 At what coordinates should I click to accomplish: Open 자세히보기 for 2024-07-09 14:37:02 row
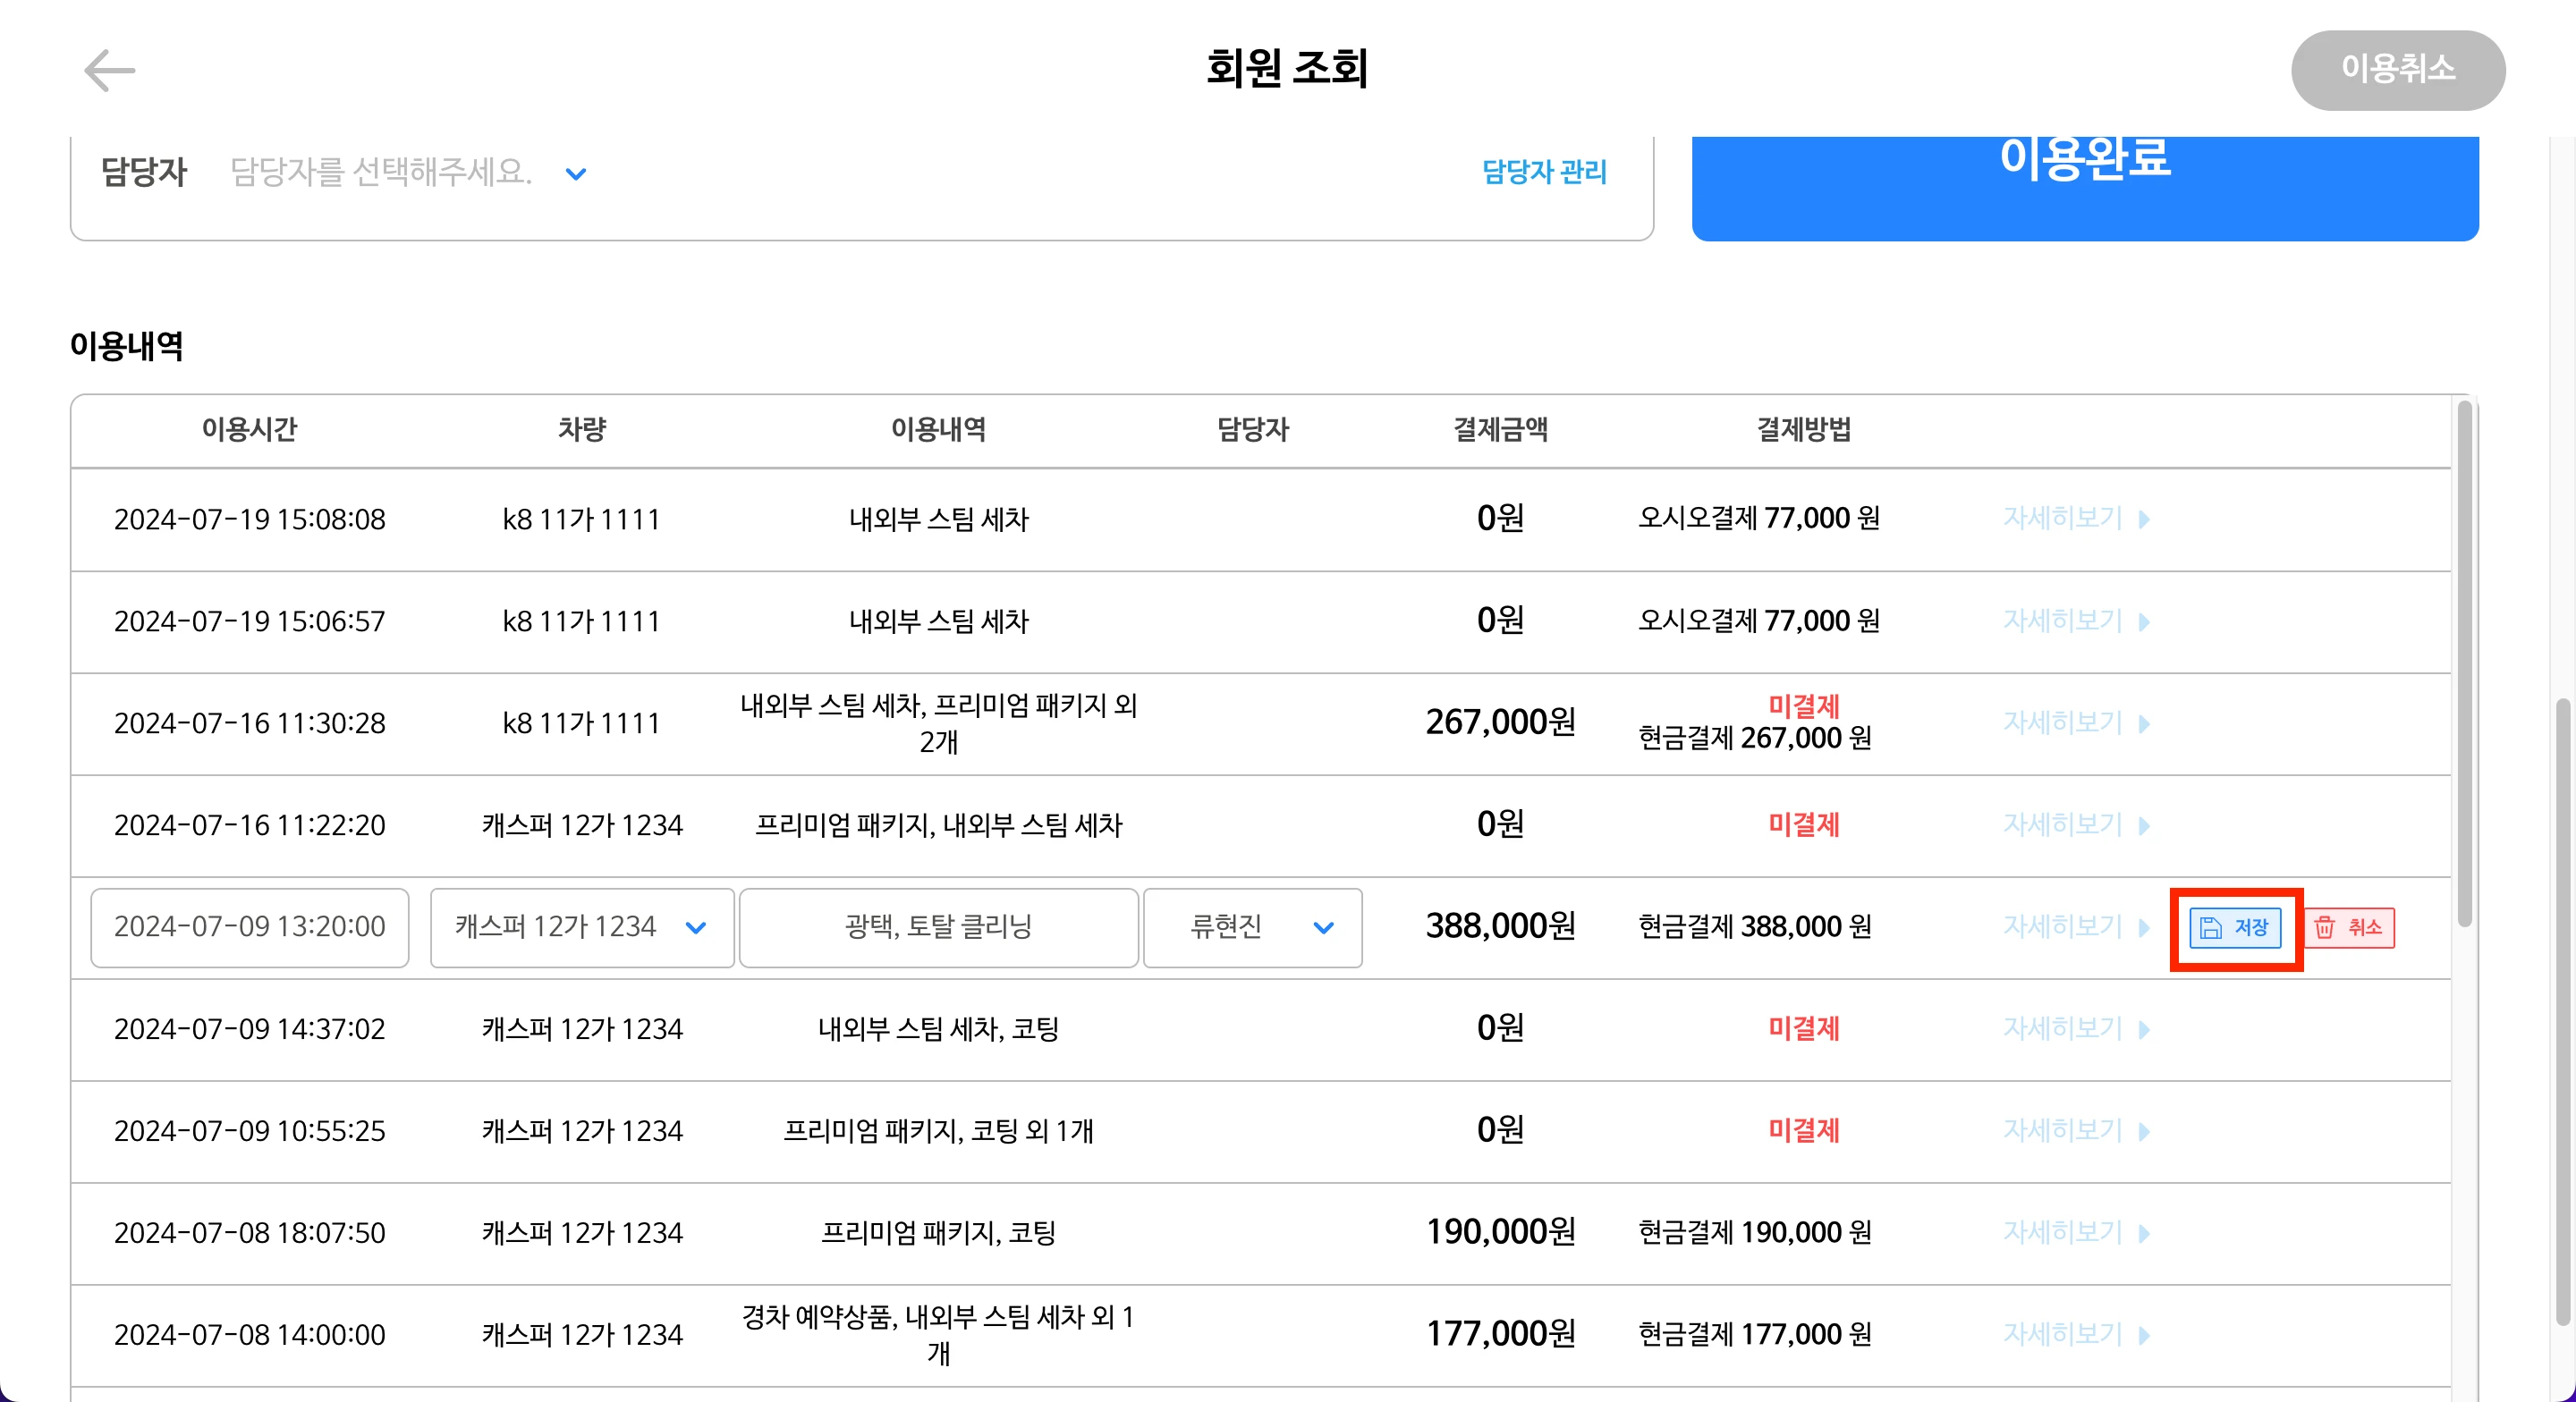tap(2076, 1029)
